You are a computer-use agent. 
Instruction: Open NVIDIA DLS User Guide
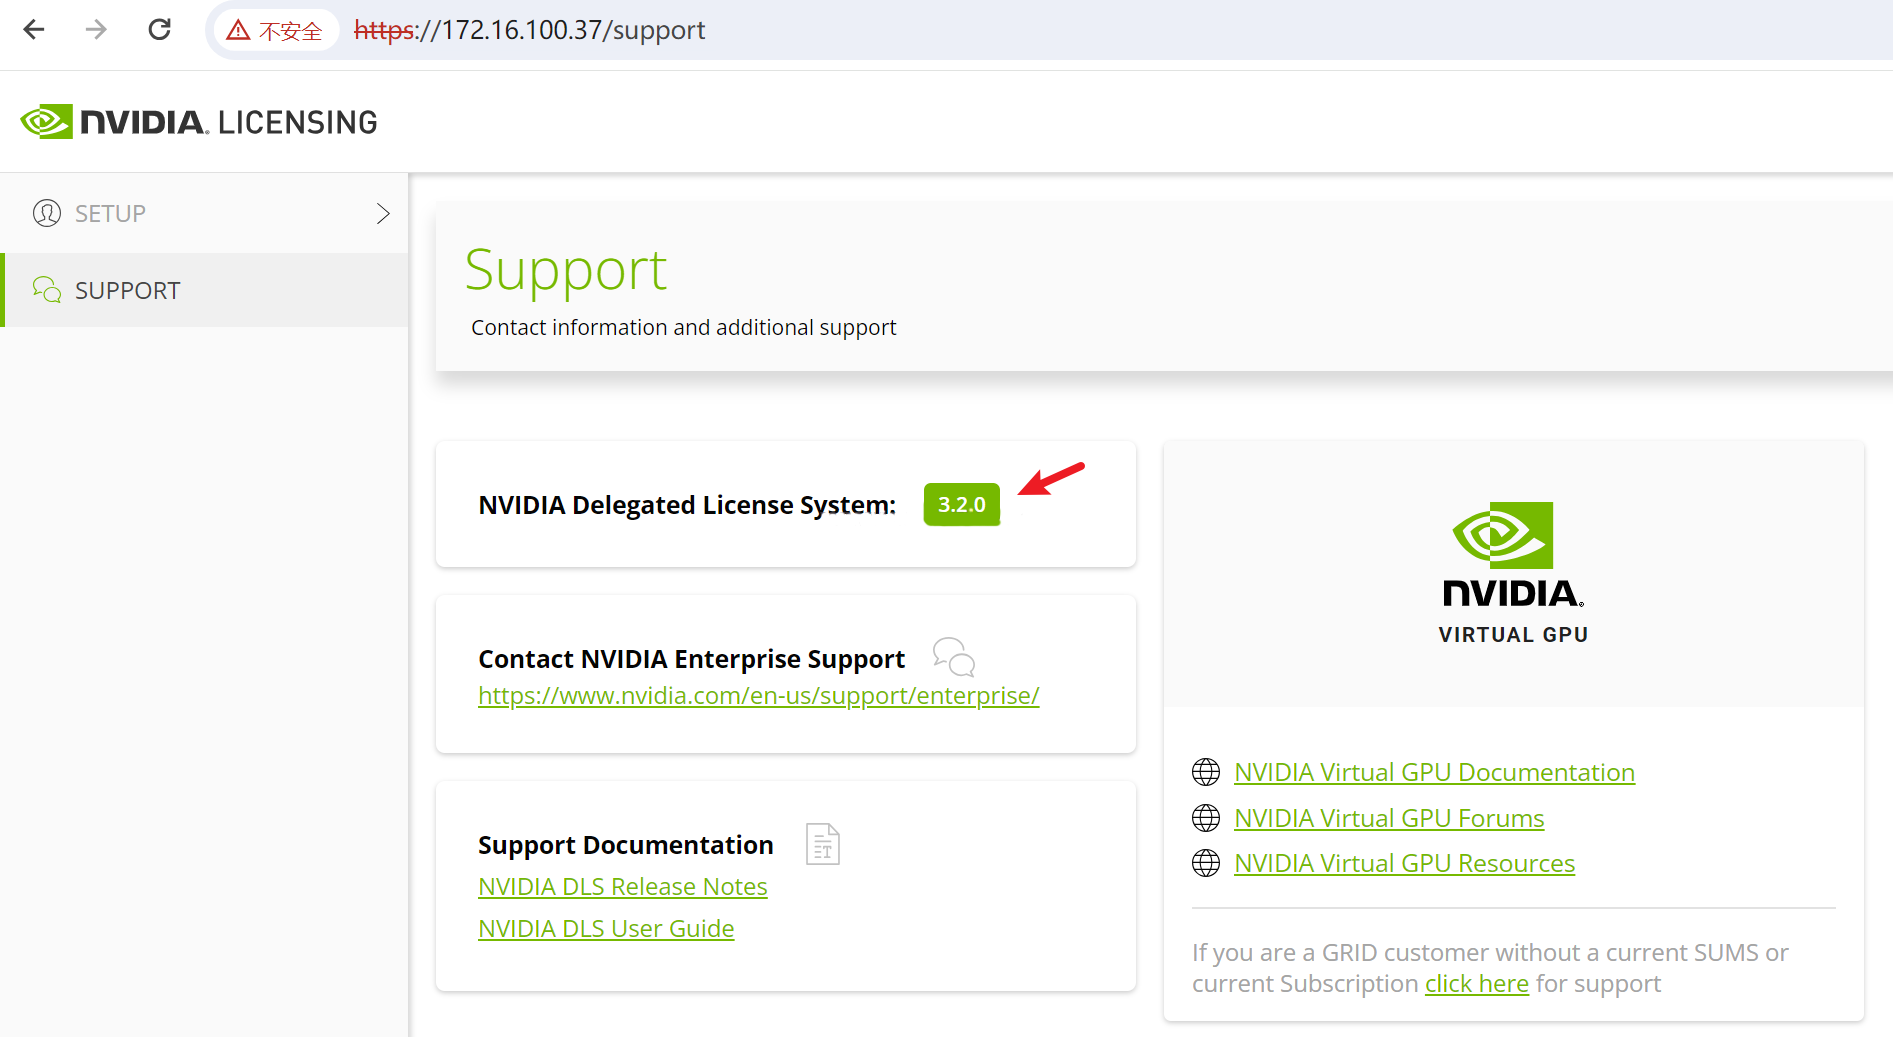[x=605, y=928]
